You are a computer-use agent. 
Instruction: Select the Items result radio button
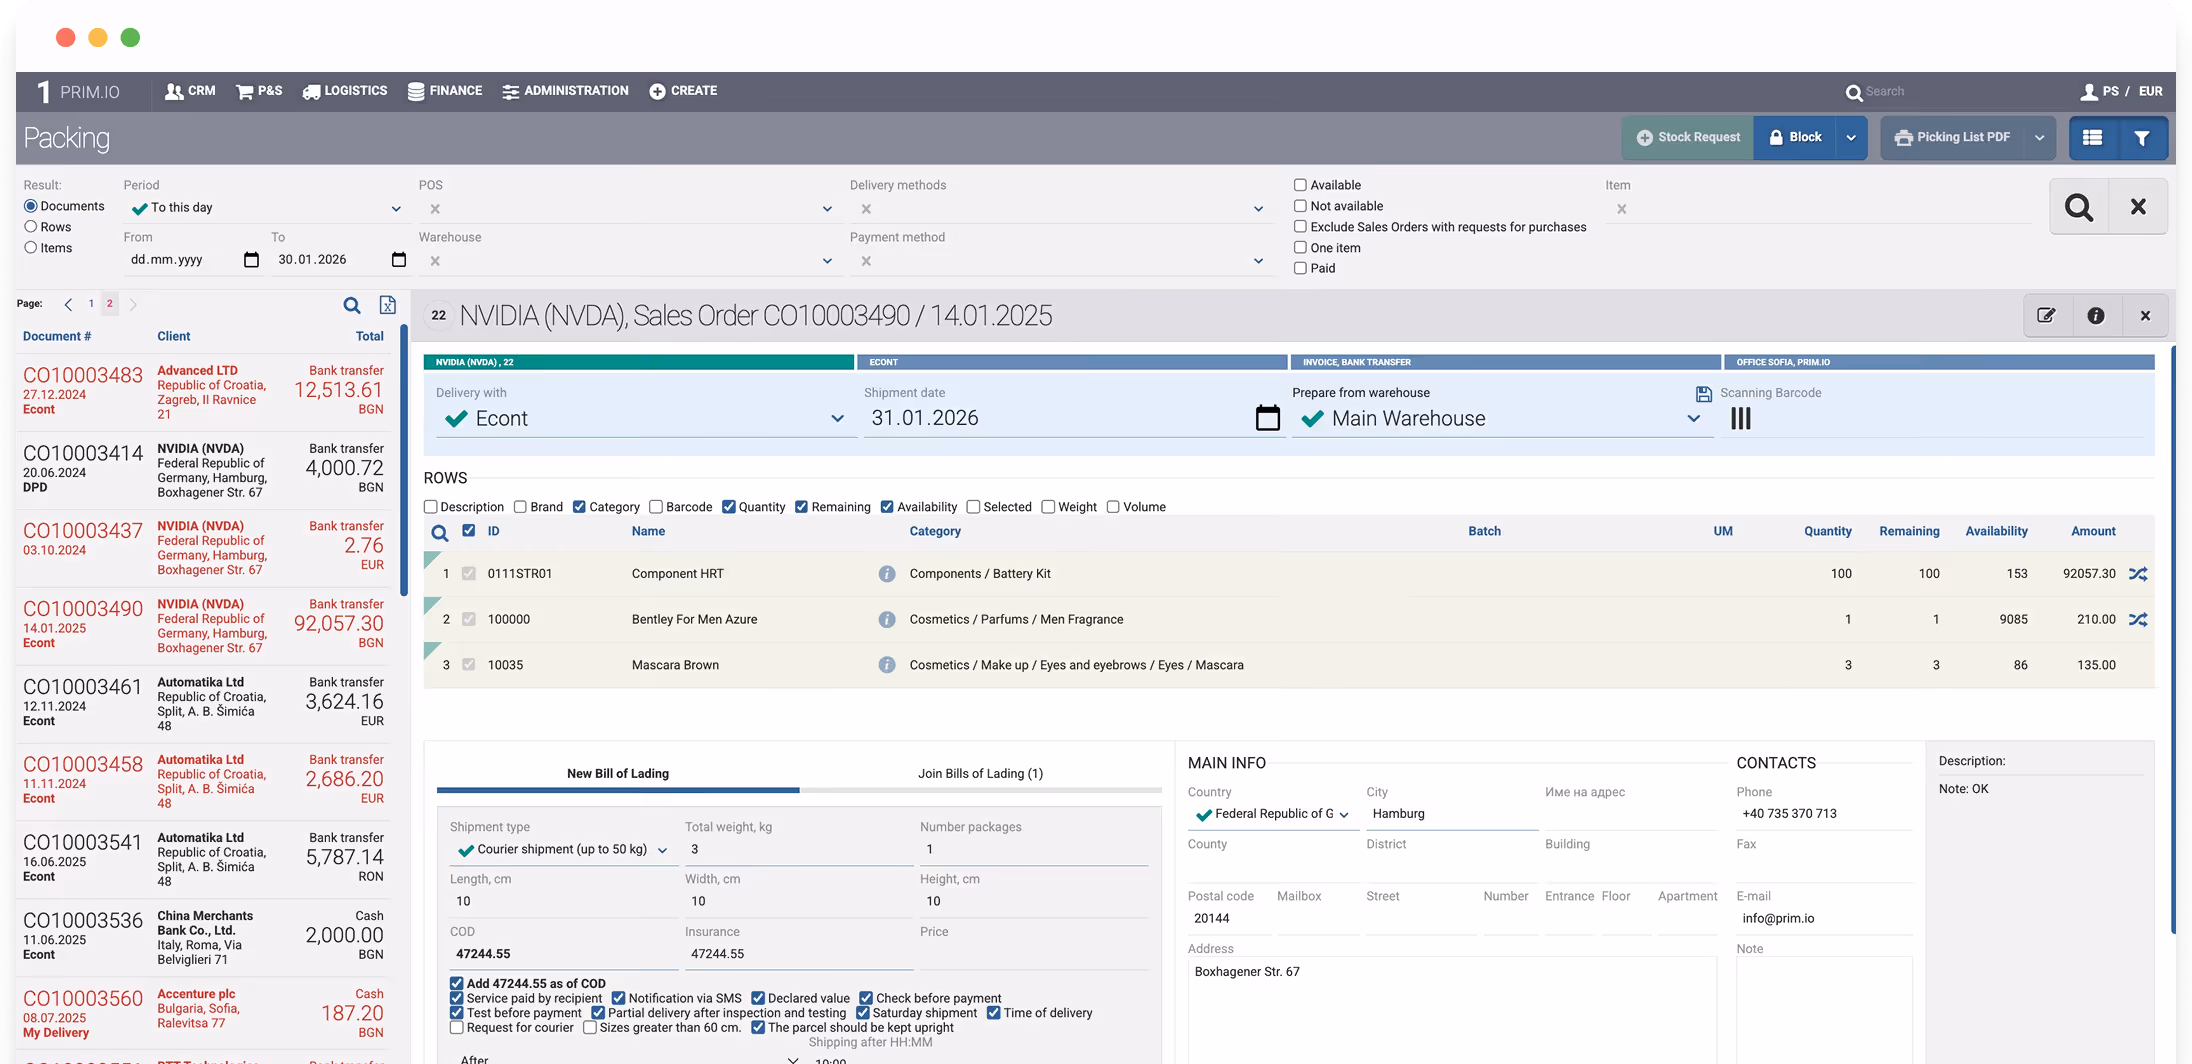31,248
